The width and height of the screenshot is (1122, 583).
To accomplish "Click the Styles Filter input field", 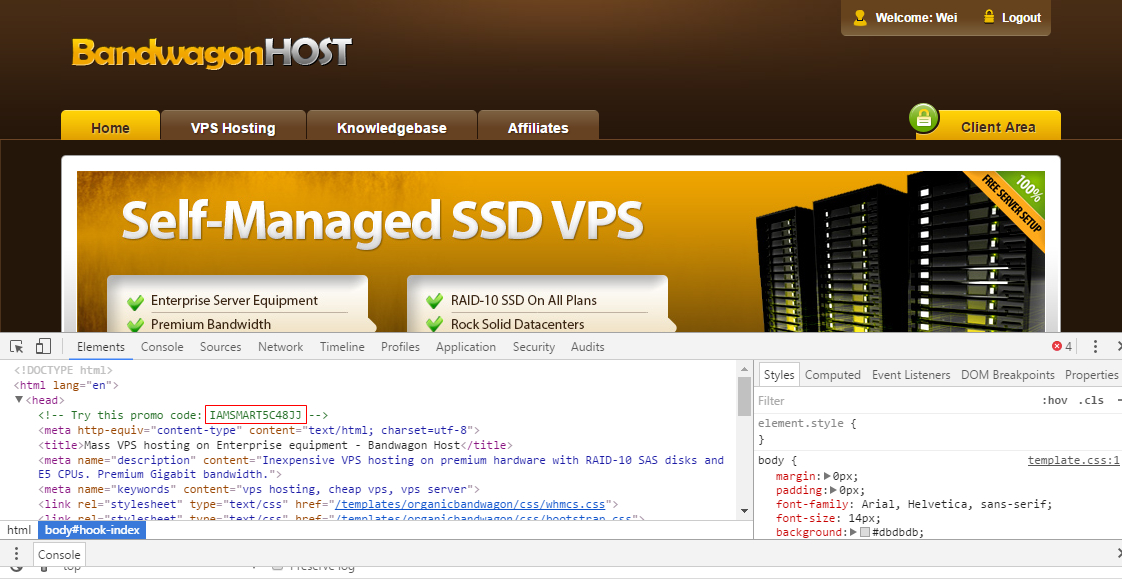I will tap(894, 401).
